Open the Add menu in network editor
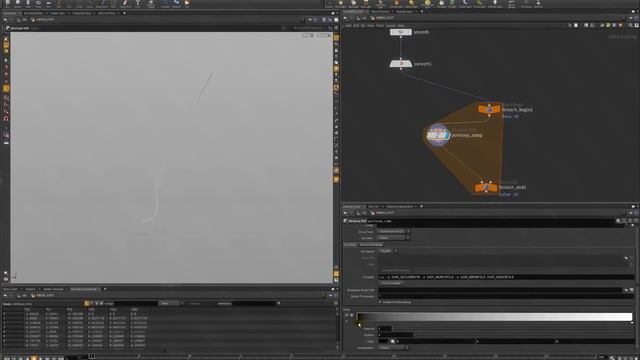This screenshot has height=360, width=640. click(x=348, y=25)
